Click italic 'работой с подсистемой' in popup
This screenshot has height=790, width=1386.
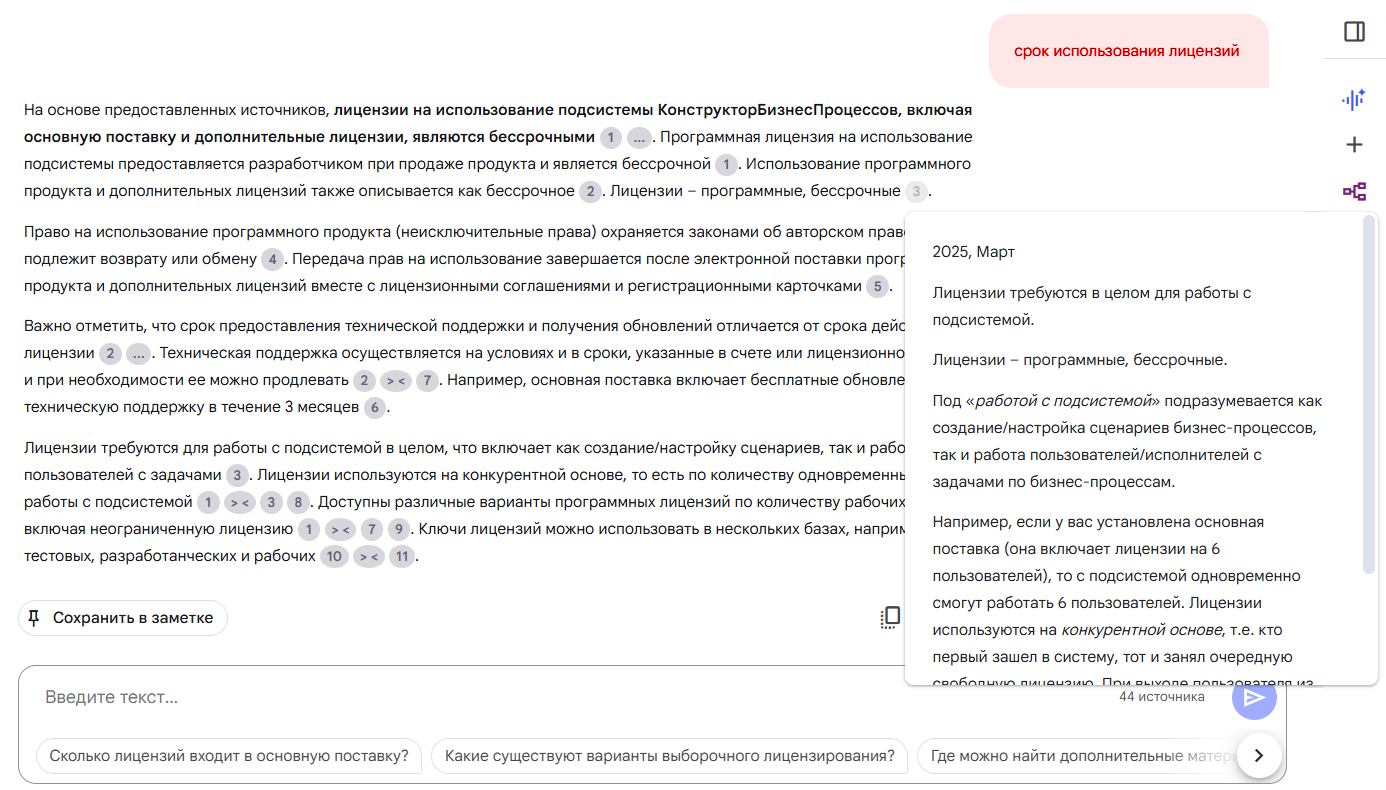[1063, 401]
